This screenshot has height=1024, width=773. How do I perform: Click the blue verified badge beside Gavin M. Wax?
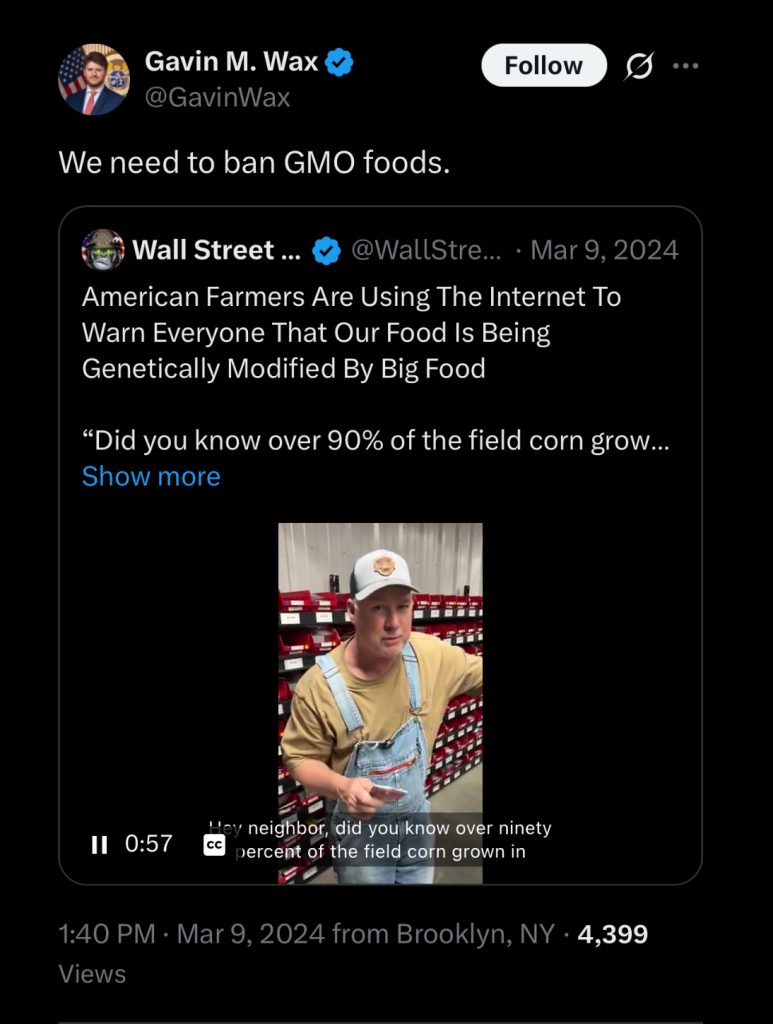[340, 63]
